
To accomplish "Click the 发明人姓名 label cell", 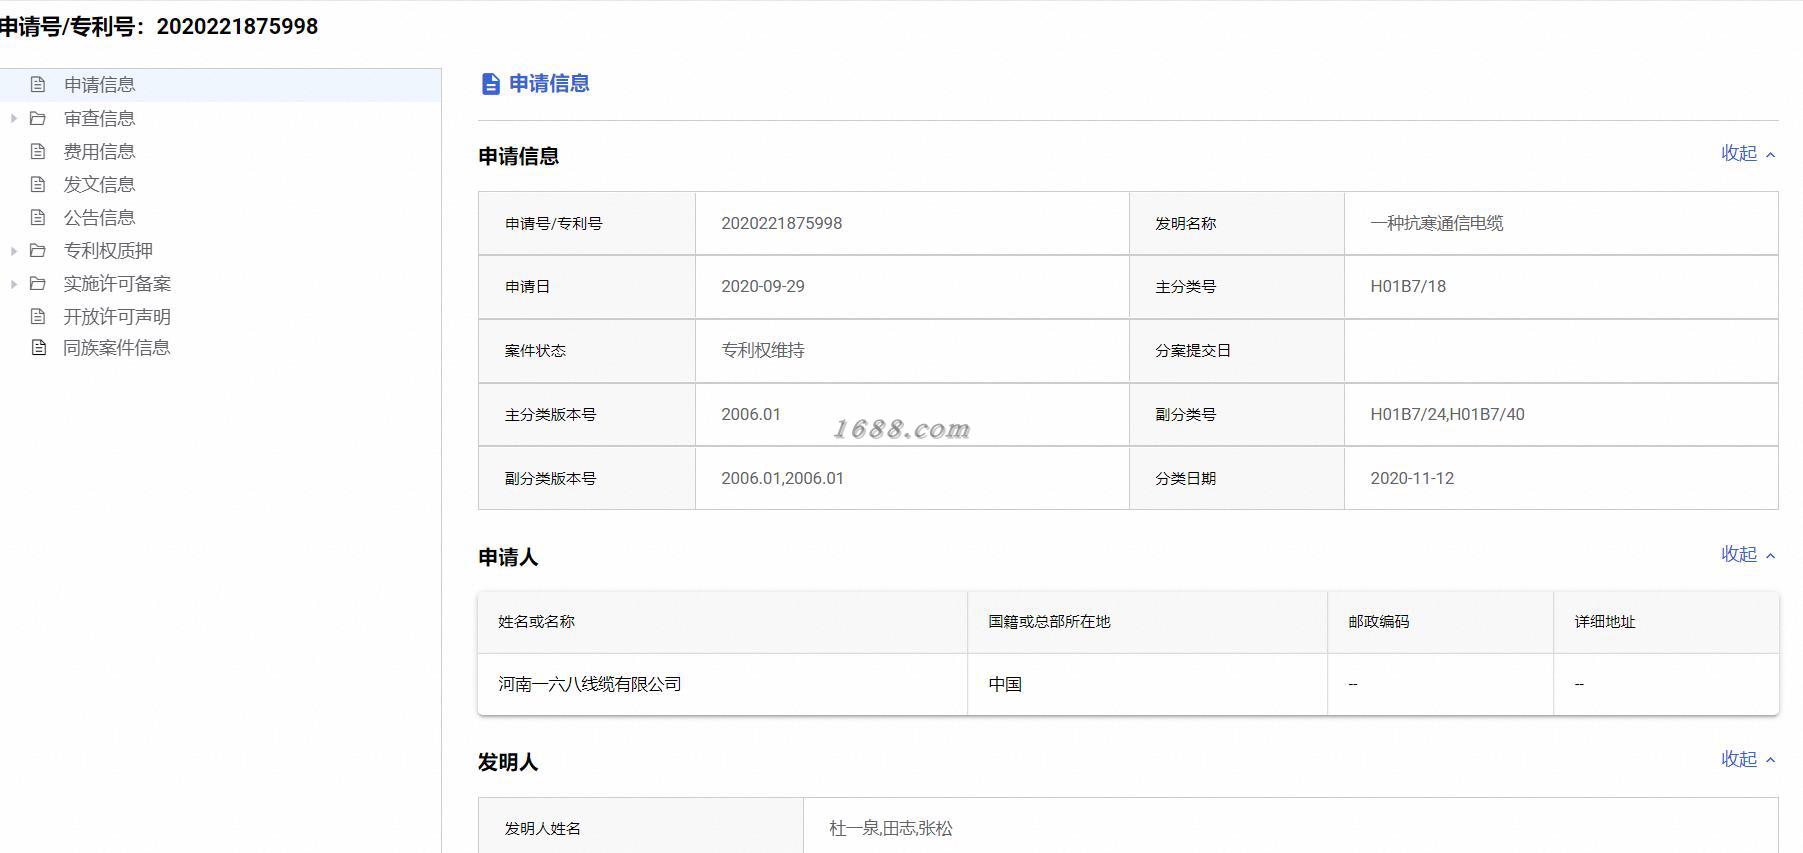I will 641,828.
